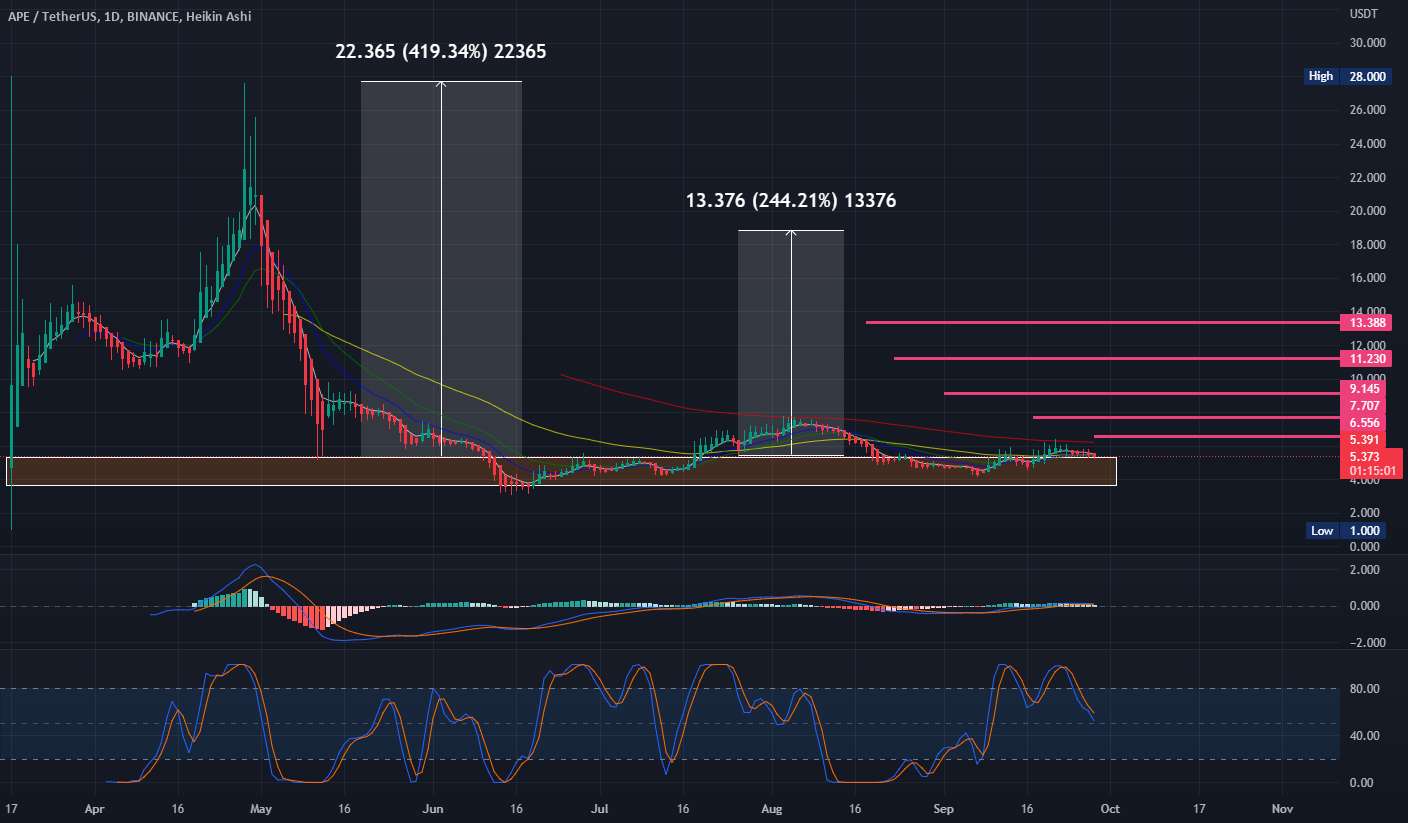This screenshot has height=823, width=1408.
Task: Click Apr on the time axis
Action: coord(95,807)
